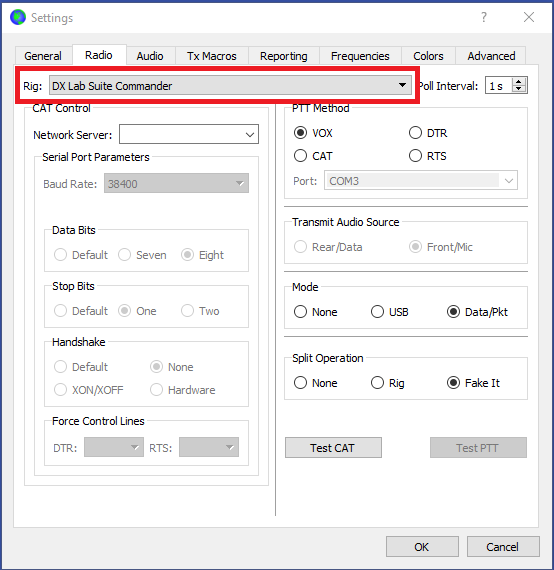554x570 pixels.
Task: Choose Handshake Hardware option
Action: [x=182, y=390]
